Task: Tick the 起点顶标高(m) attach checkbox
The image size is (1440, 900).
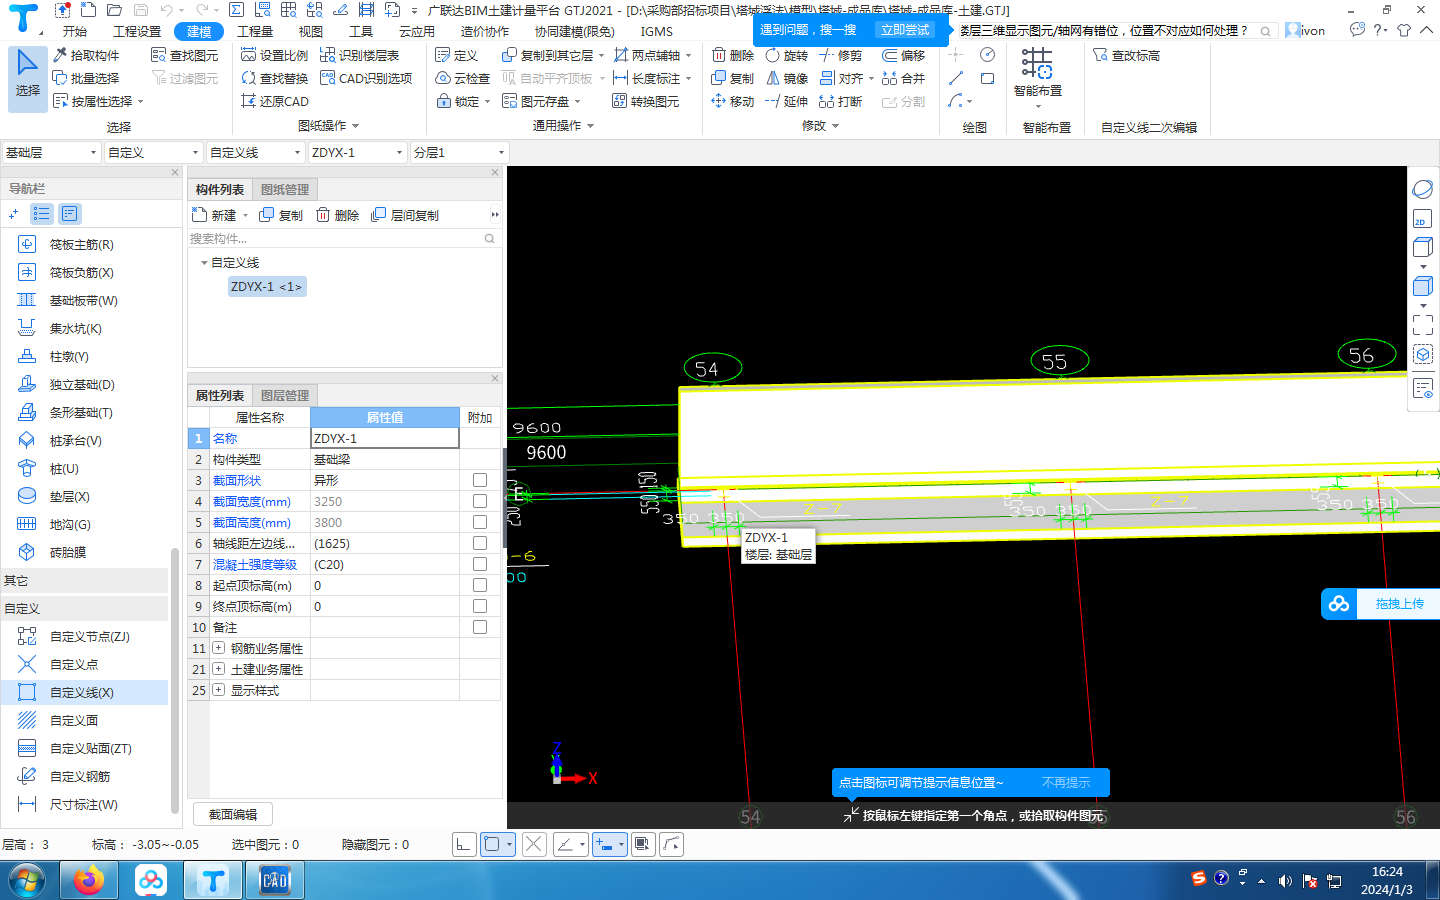Action: 480,585
